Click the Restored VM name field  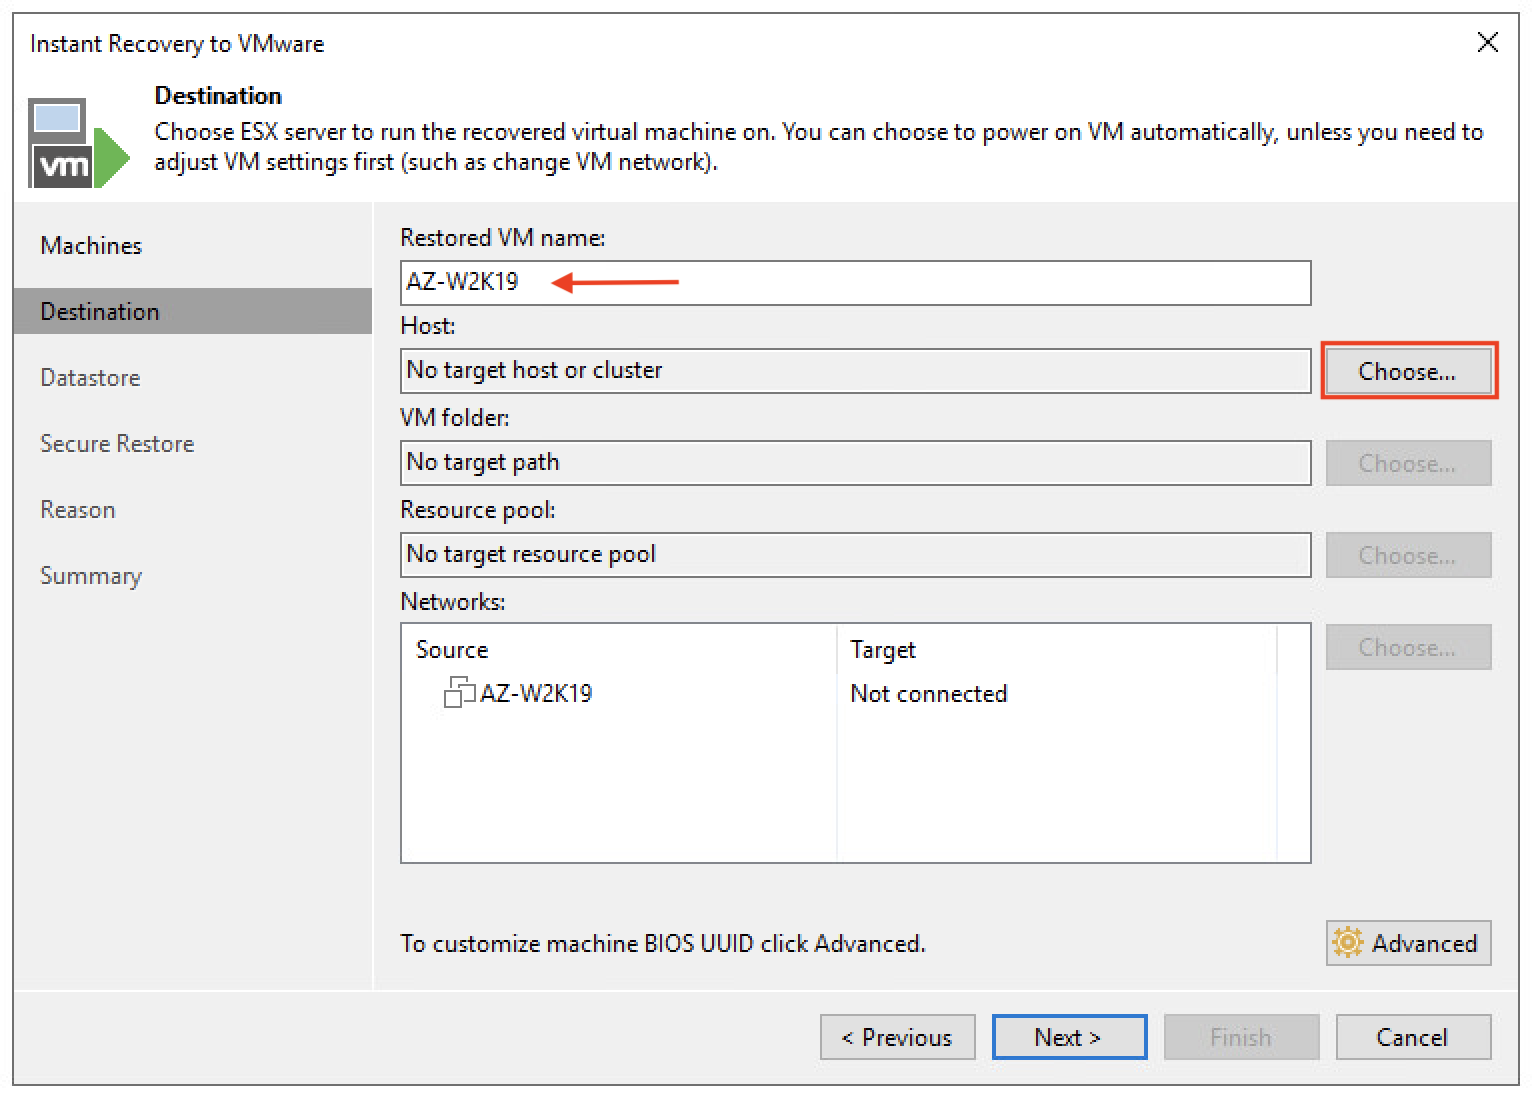click(855, 283)
